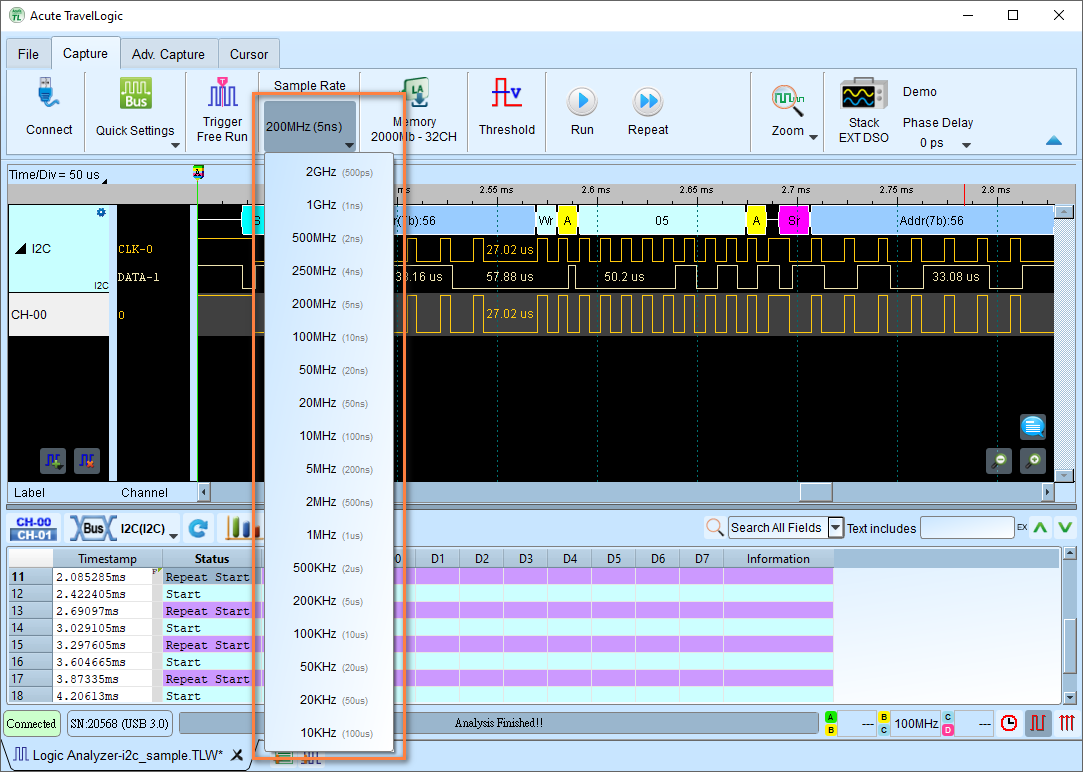Open the Threshold settings icon
1083x772 pixels.
click(506, 93)
